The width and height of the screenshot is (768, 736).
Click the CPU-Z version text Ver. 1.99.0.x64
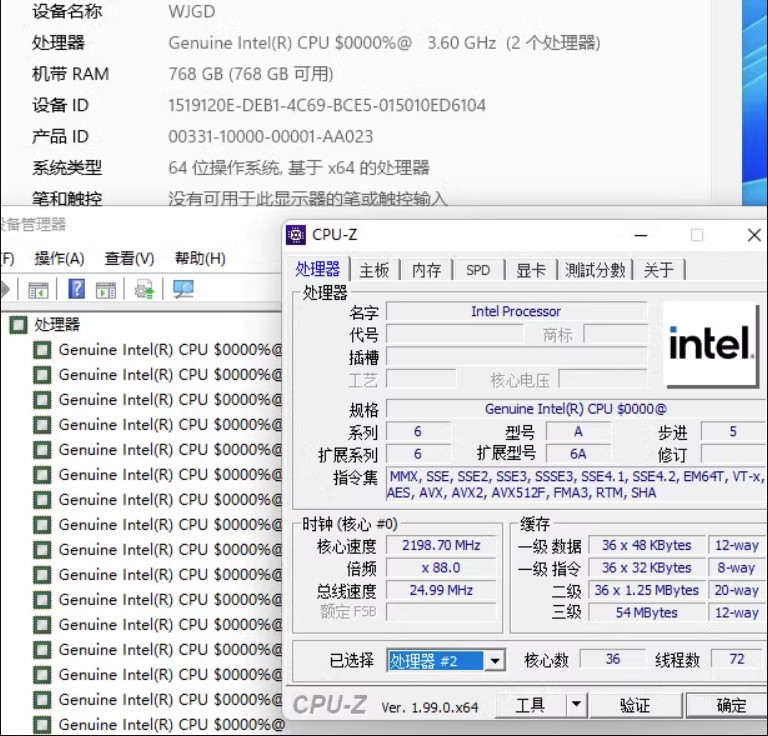pyautogui.click(x=430, y=707)
